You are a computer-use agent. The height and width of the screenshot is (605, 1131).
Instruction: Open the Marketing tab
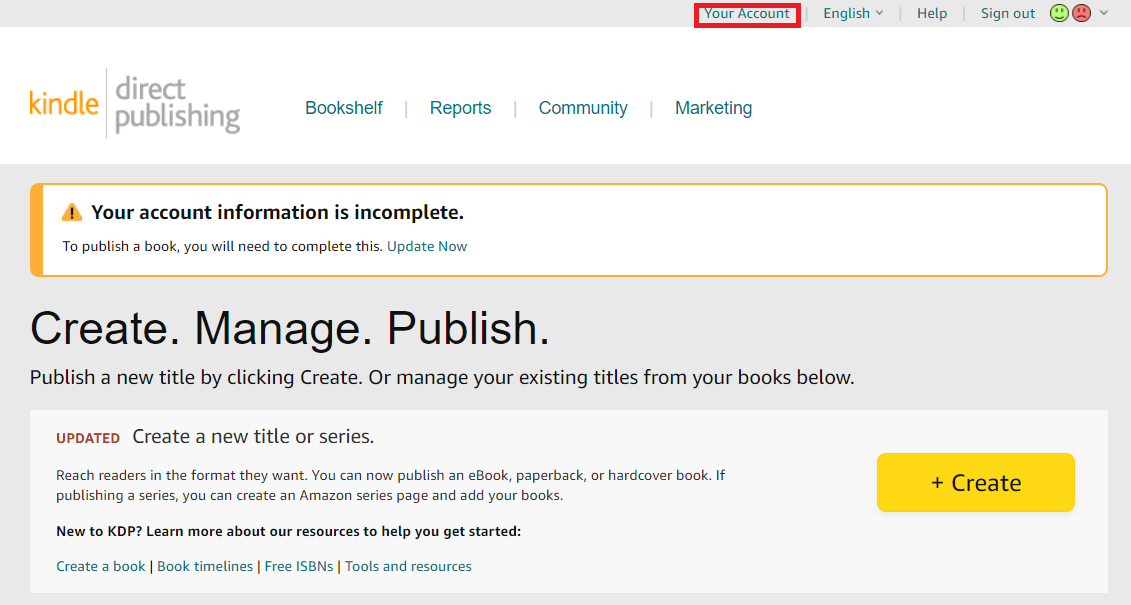pos(713,108)
